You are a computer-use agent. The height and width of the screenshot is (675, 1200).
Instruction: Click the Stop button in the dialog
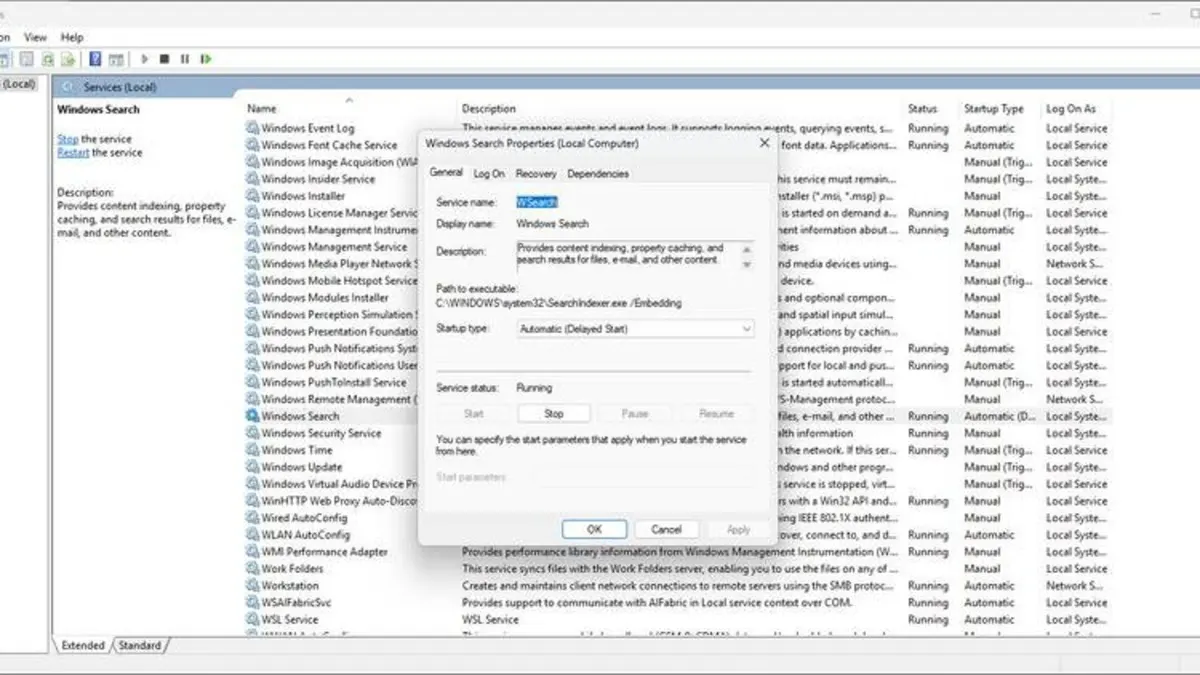pyautogui.click(x=554, y=413)
